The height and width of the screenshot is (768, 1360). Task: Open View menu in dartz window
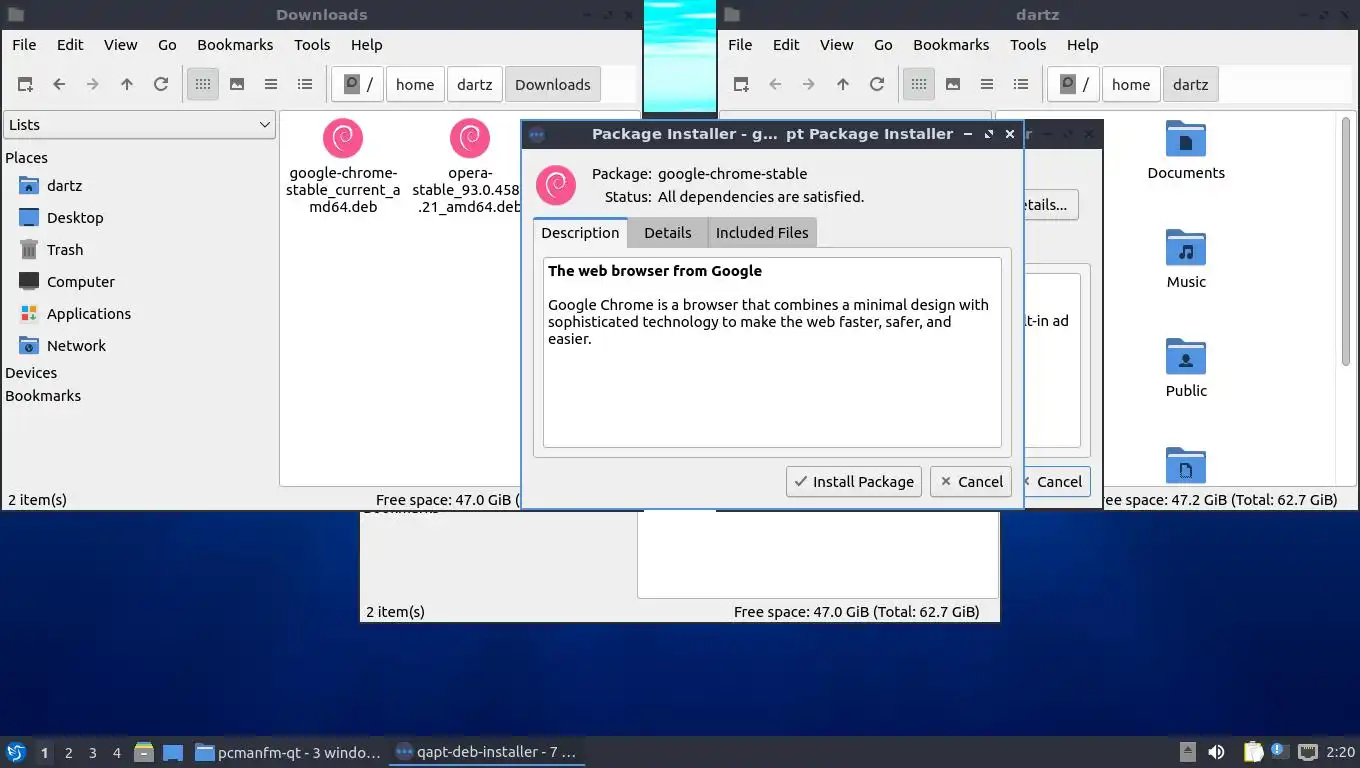(837, 45)
